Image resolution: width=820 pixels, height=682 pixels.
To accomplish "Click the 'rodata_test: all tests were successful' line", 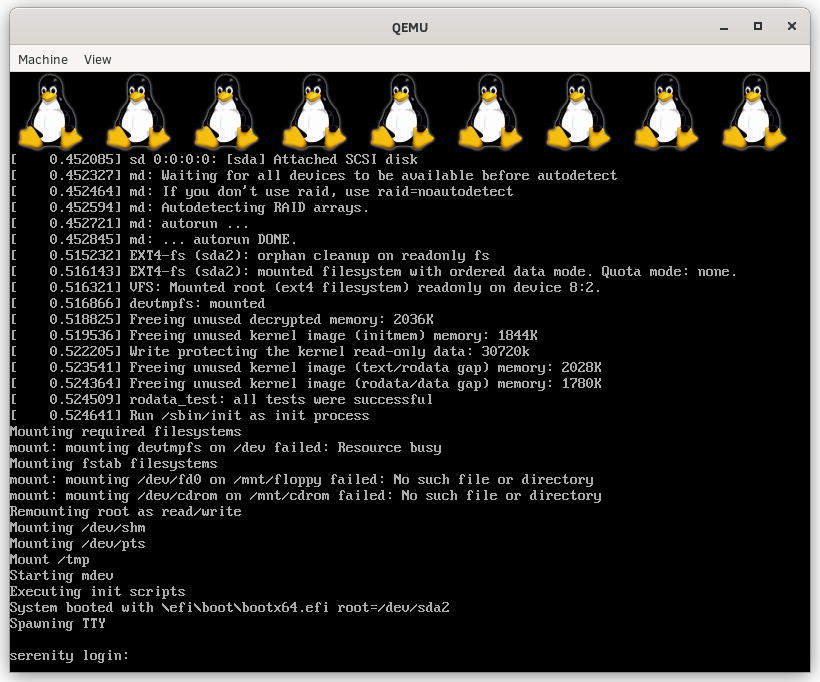I will (221, 400).
